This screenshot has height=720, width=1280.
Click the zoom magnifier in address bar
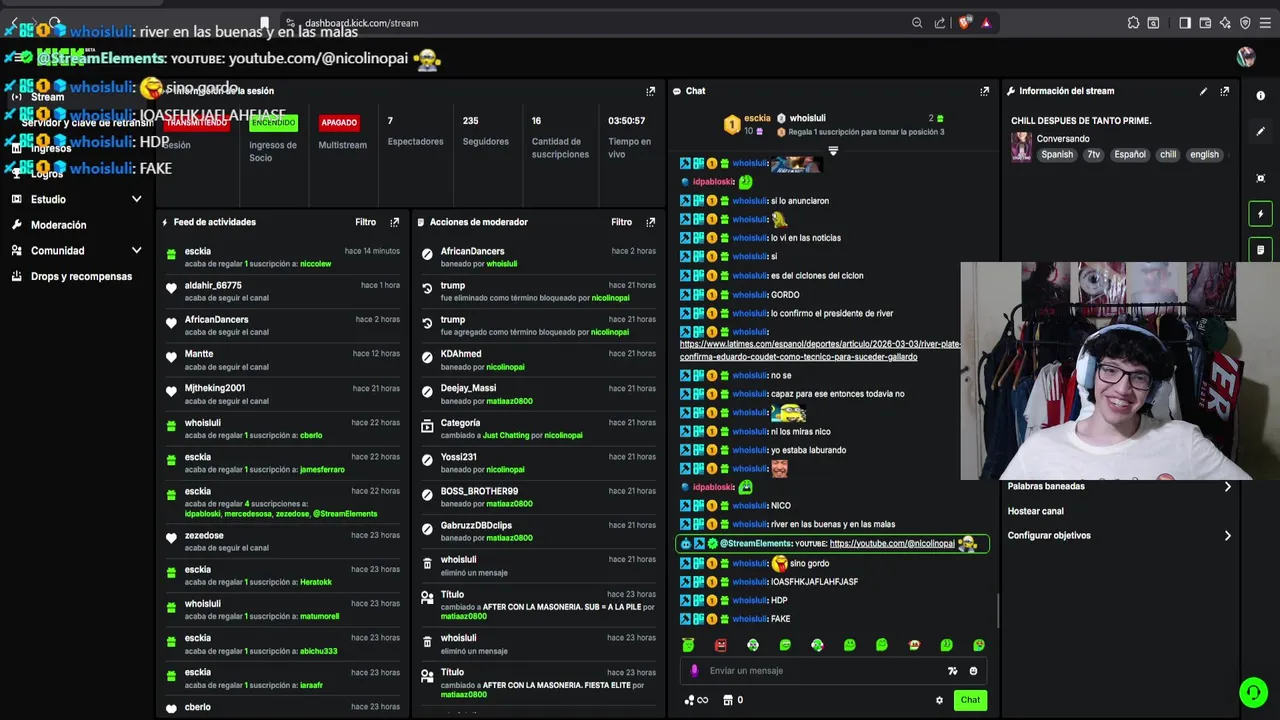tap(917, 23)
